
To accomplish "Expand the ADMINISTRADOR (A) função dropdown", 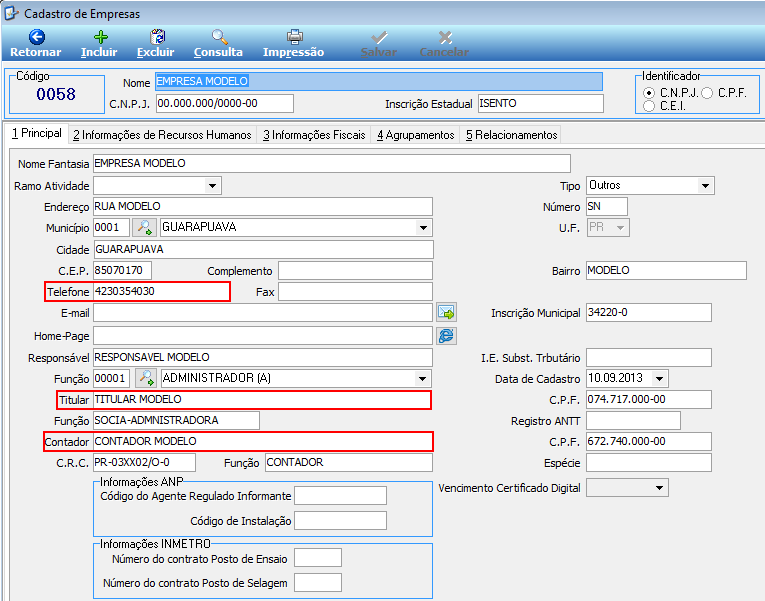I will pyautogui.click(x=423, y=379).
